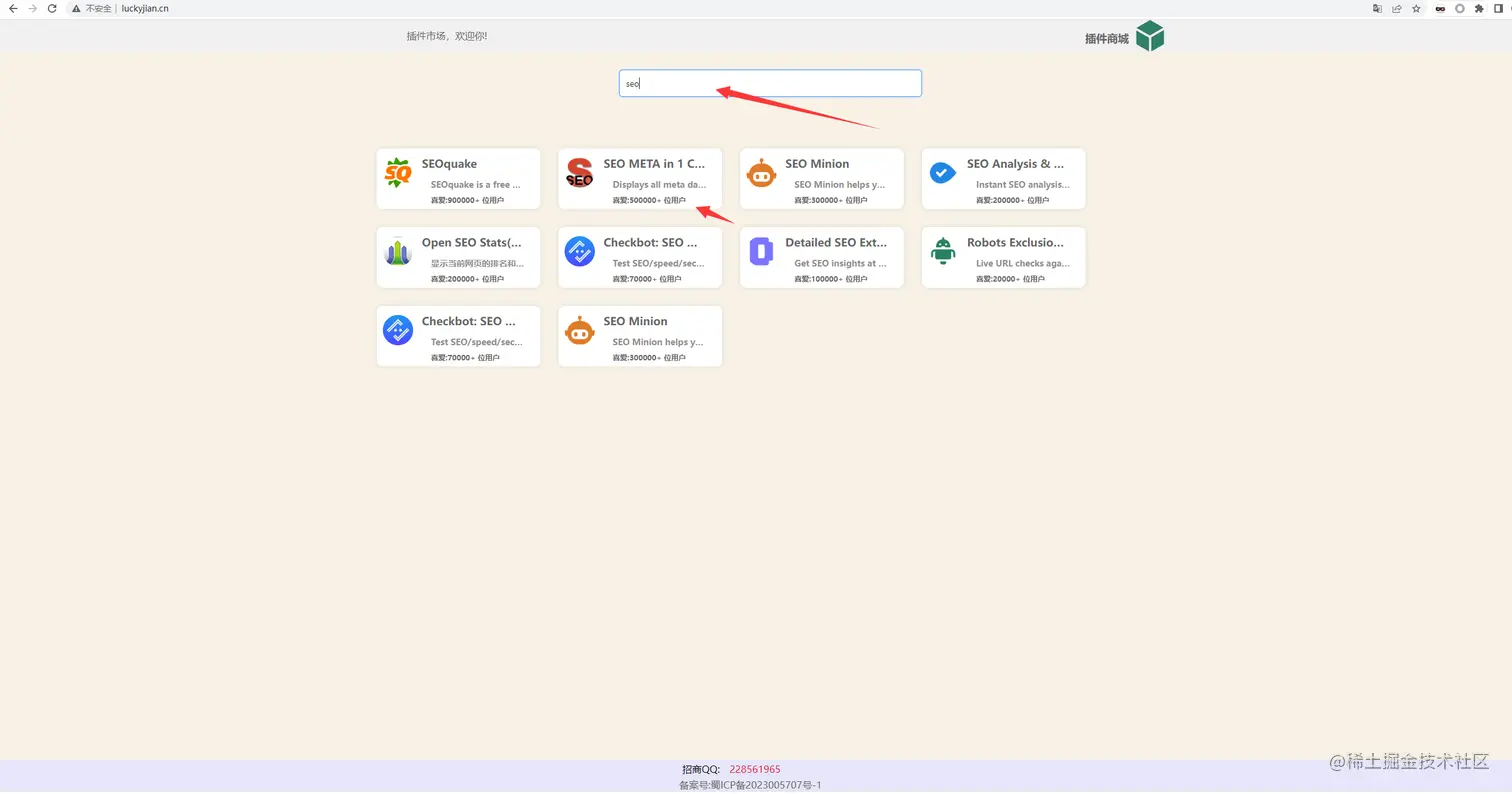Toggle the browser side panel icon
Viewport: 1512px width, 794px height.
(1499, 8)
